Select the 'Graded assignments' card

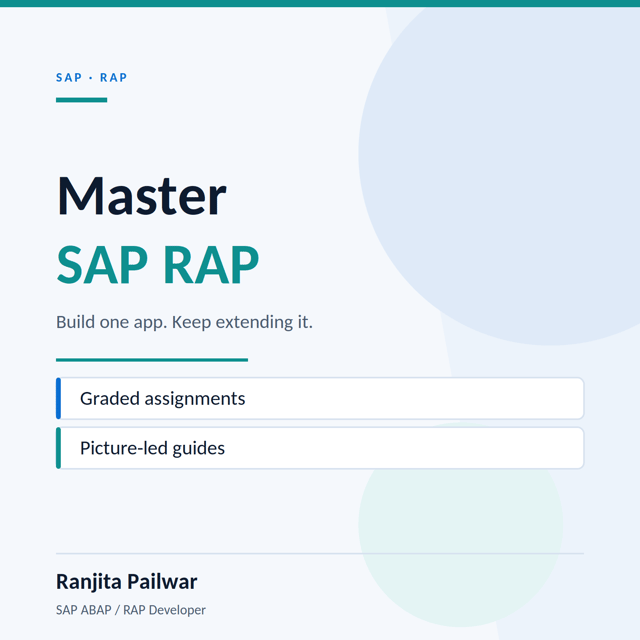pyautogui.click(x=320, y=398)
